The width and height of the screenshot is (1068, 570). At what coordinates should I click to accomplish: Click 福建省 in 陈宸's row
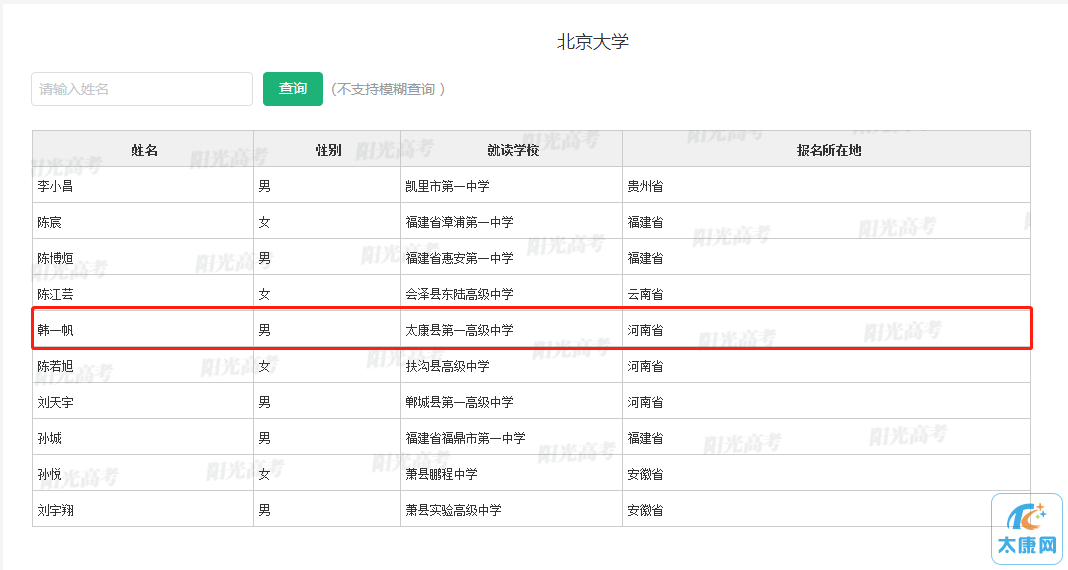pyautogui.click(x=645, y=222)
